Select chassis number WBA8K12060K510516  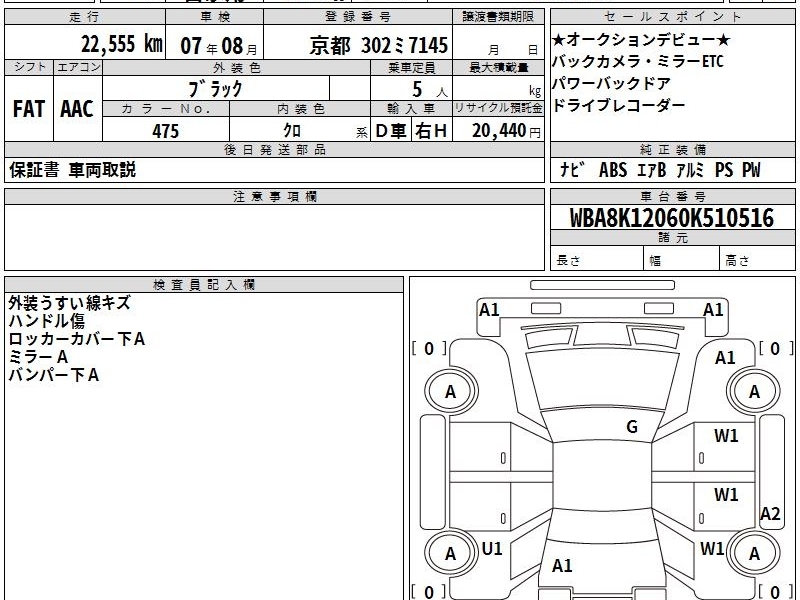coord(672,218)
